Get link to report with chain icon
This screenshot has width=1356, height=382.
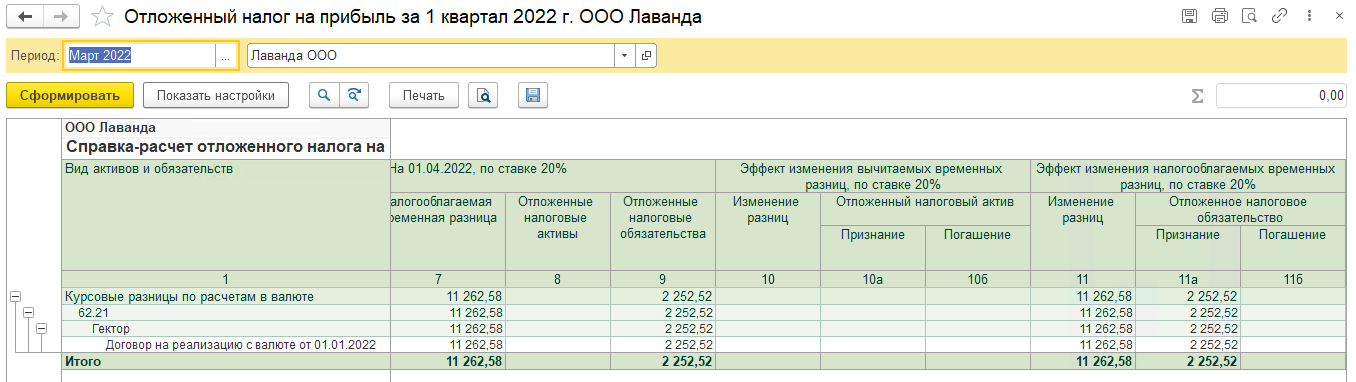coord(1278,17)
